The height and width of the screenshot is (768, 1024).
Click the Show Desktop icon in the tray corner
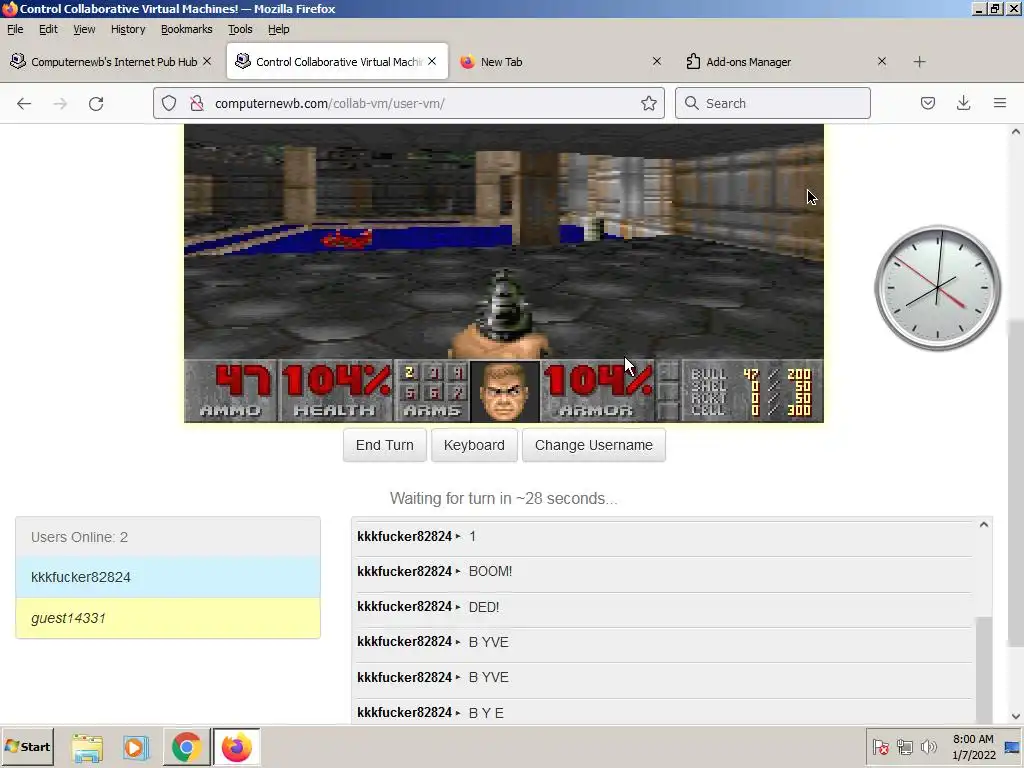pyautogui.click(x=1012, y=747)
